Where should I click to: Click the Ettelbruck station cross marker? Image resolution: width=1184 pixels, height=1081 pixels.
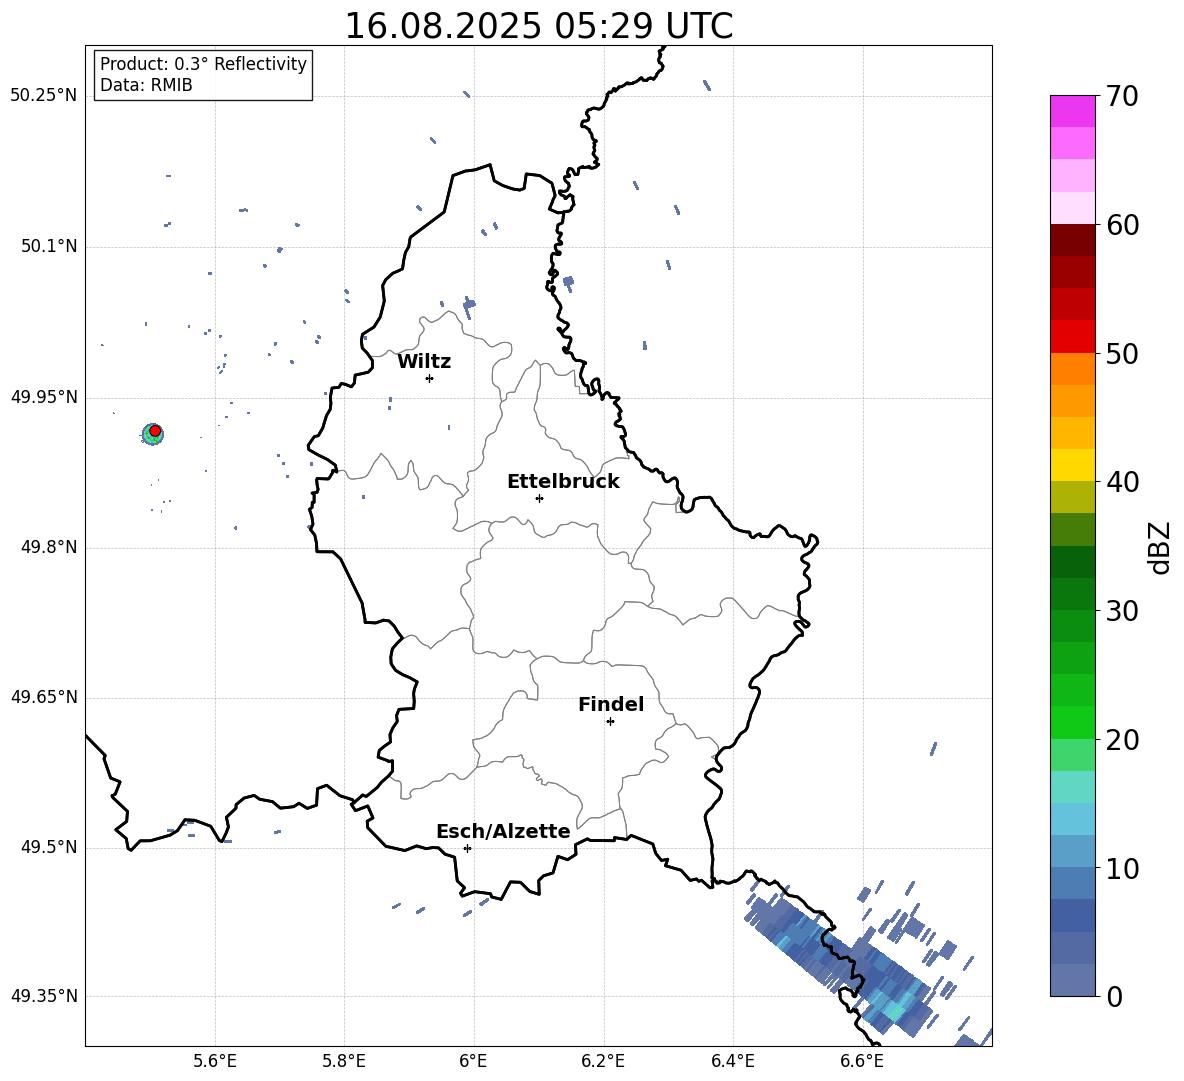coord(539,498)
